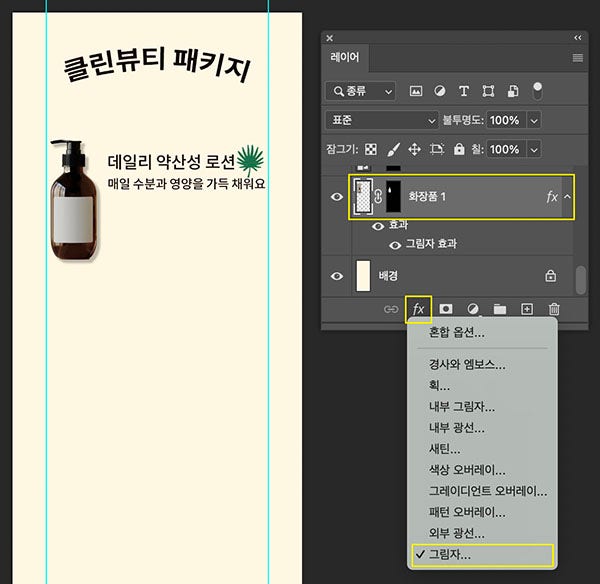Collapse the panel with double-arrow icon

(x=577, y=38)
